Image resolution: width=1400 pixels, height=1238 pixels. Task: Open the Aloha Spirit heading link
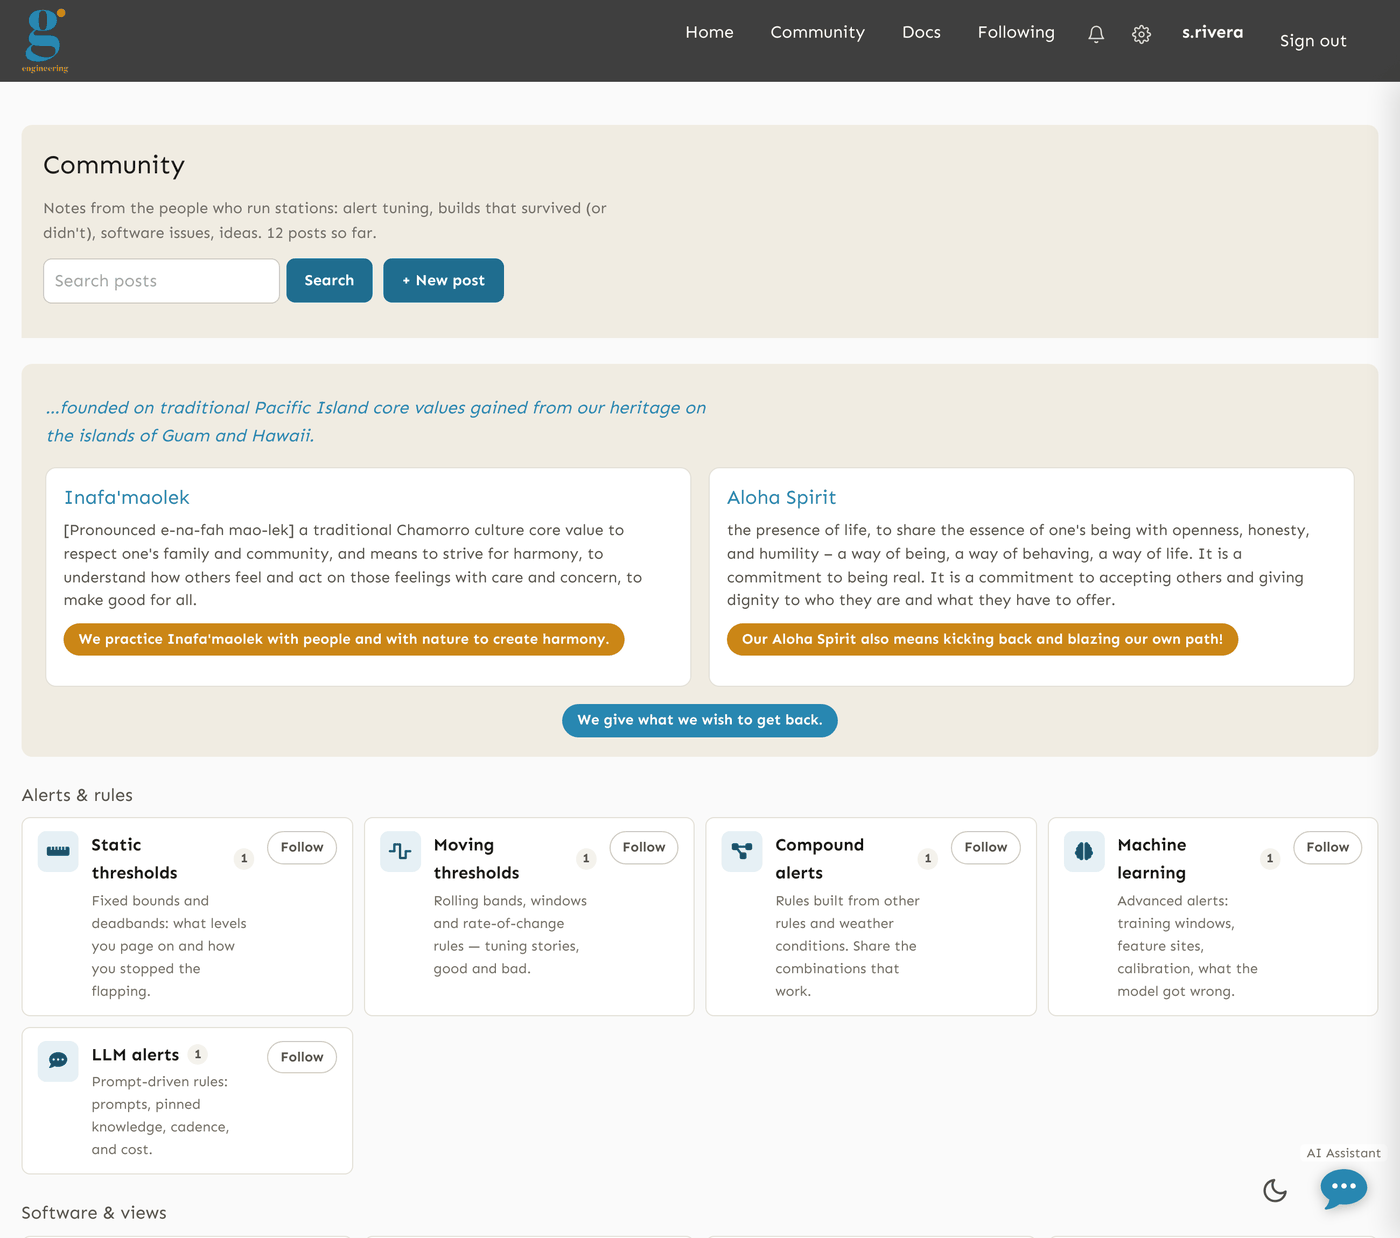(781, 498)
